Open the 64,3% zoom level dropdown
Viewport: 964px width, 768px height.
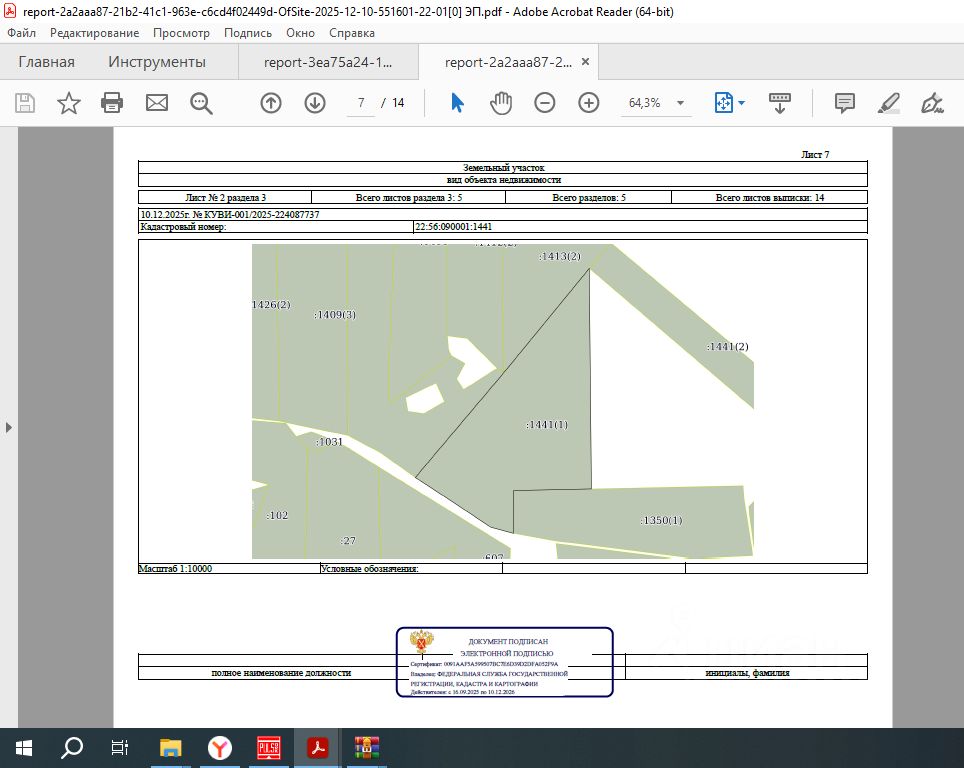(x=681, y=103)
